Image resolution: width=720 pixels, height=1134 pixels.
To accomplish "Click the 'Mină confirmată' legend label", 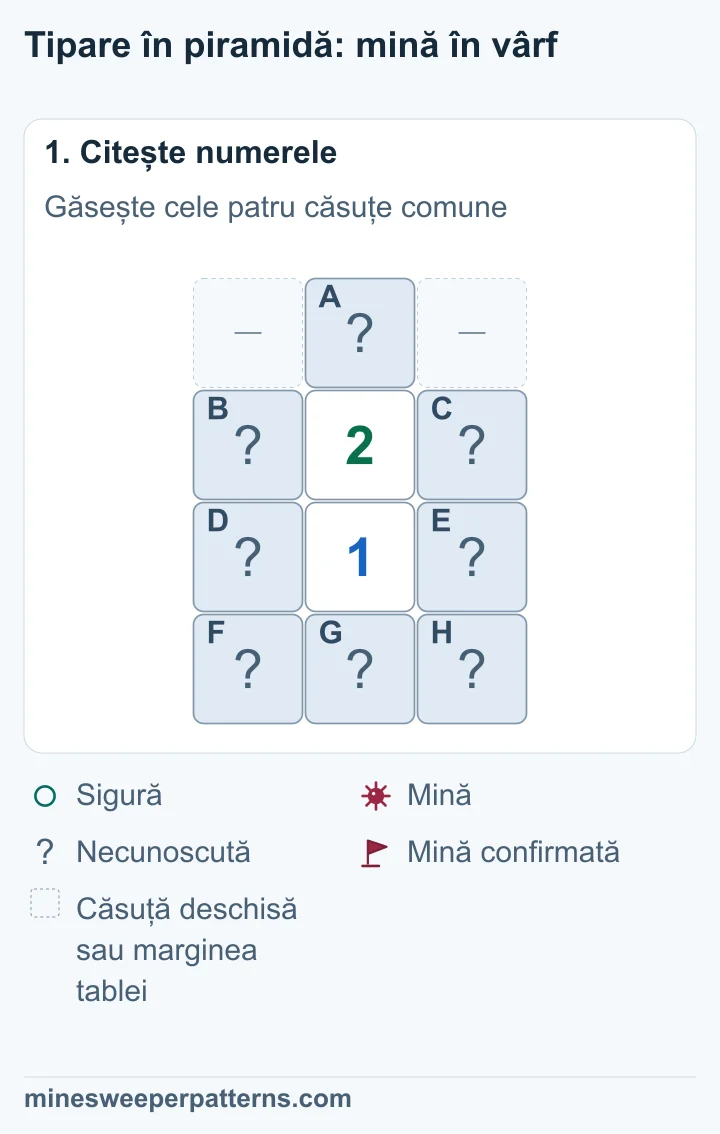I will tap(513, 852).
